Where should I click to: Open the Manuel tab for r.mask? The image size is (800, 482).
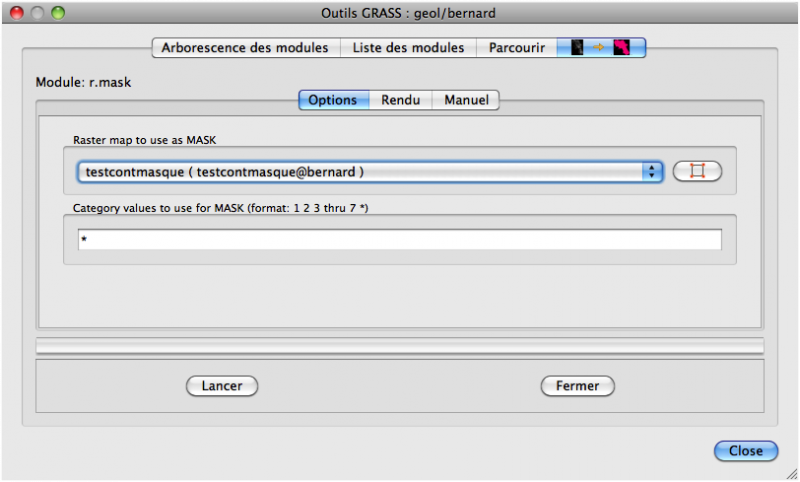click(x=466, y=100)
